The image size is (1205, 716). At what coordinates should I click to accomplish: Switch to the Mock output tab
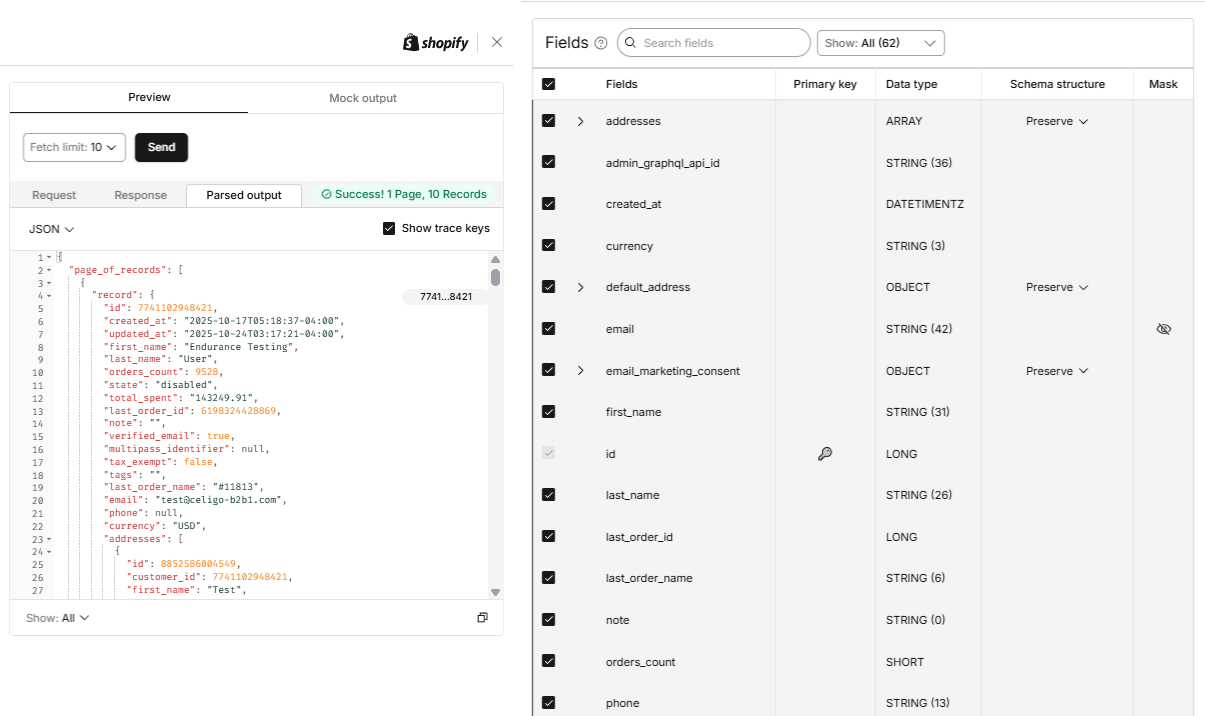tap(363, 98)
